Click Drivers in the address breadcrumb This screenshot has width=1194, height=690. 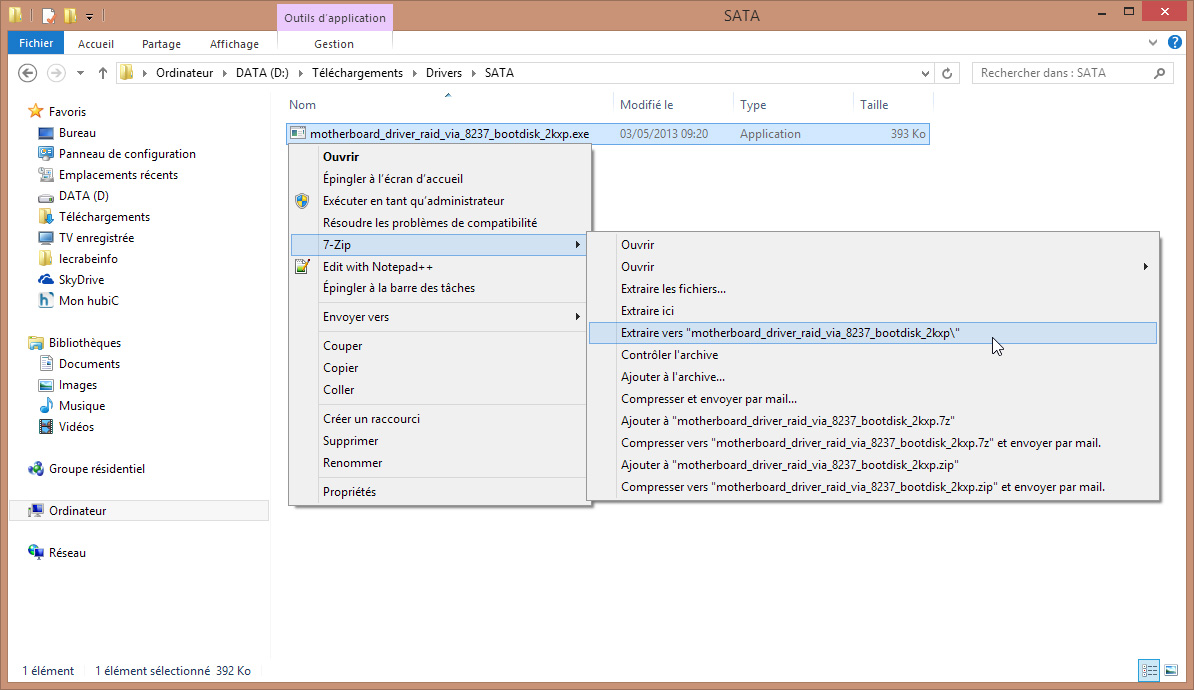tap(444, 73)
